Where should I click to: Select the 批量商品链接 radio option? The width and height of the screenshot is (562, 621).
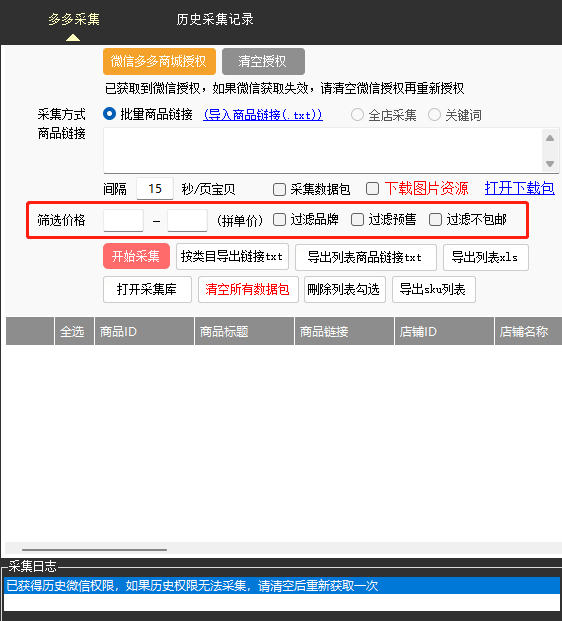[109, 114]
